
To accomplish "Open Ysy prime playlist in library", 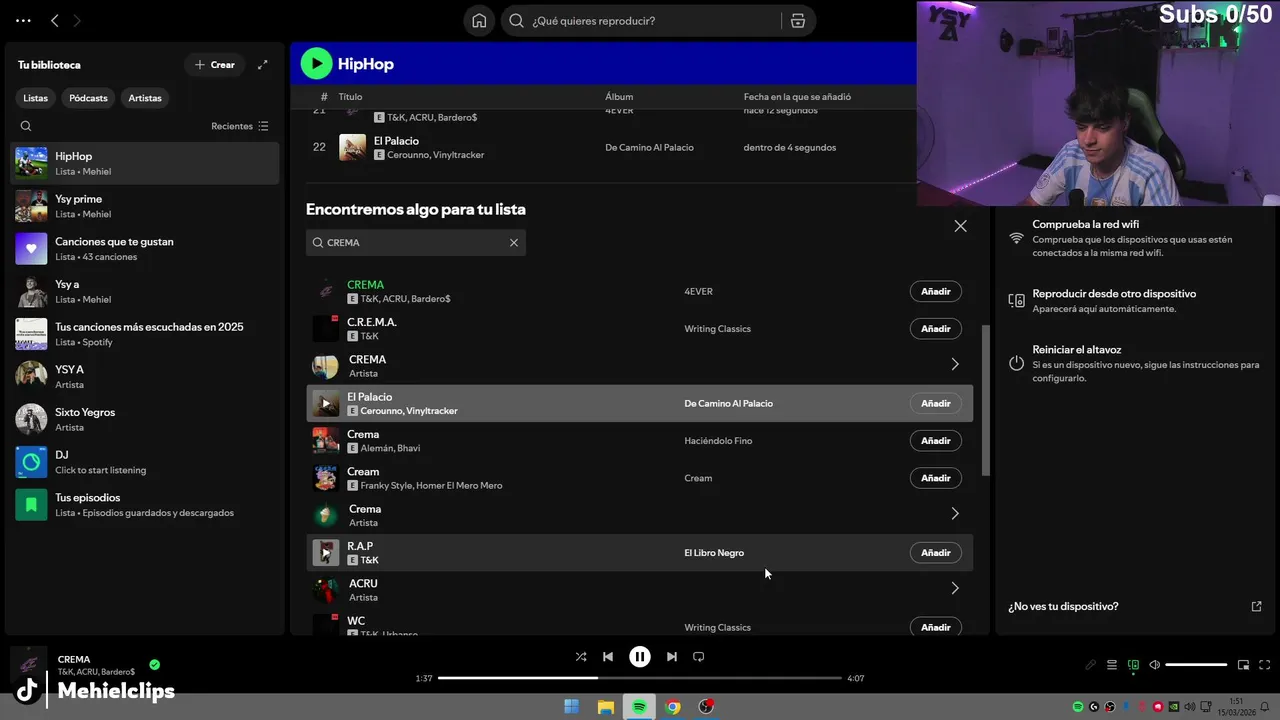I will coord(145,206).
